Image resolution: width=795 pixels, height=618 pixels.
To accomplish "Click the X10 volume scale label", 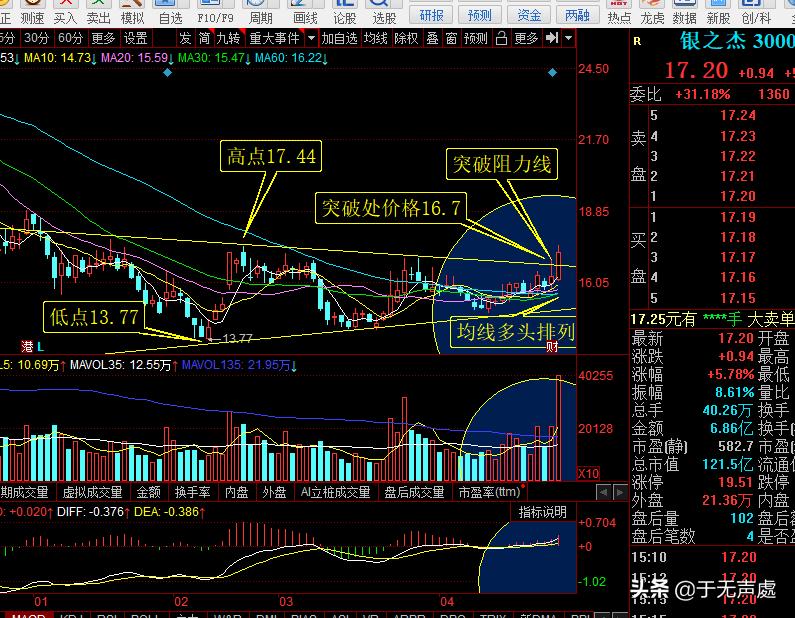I will [589, 474].
